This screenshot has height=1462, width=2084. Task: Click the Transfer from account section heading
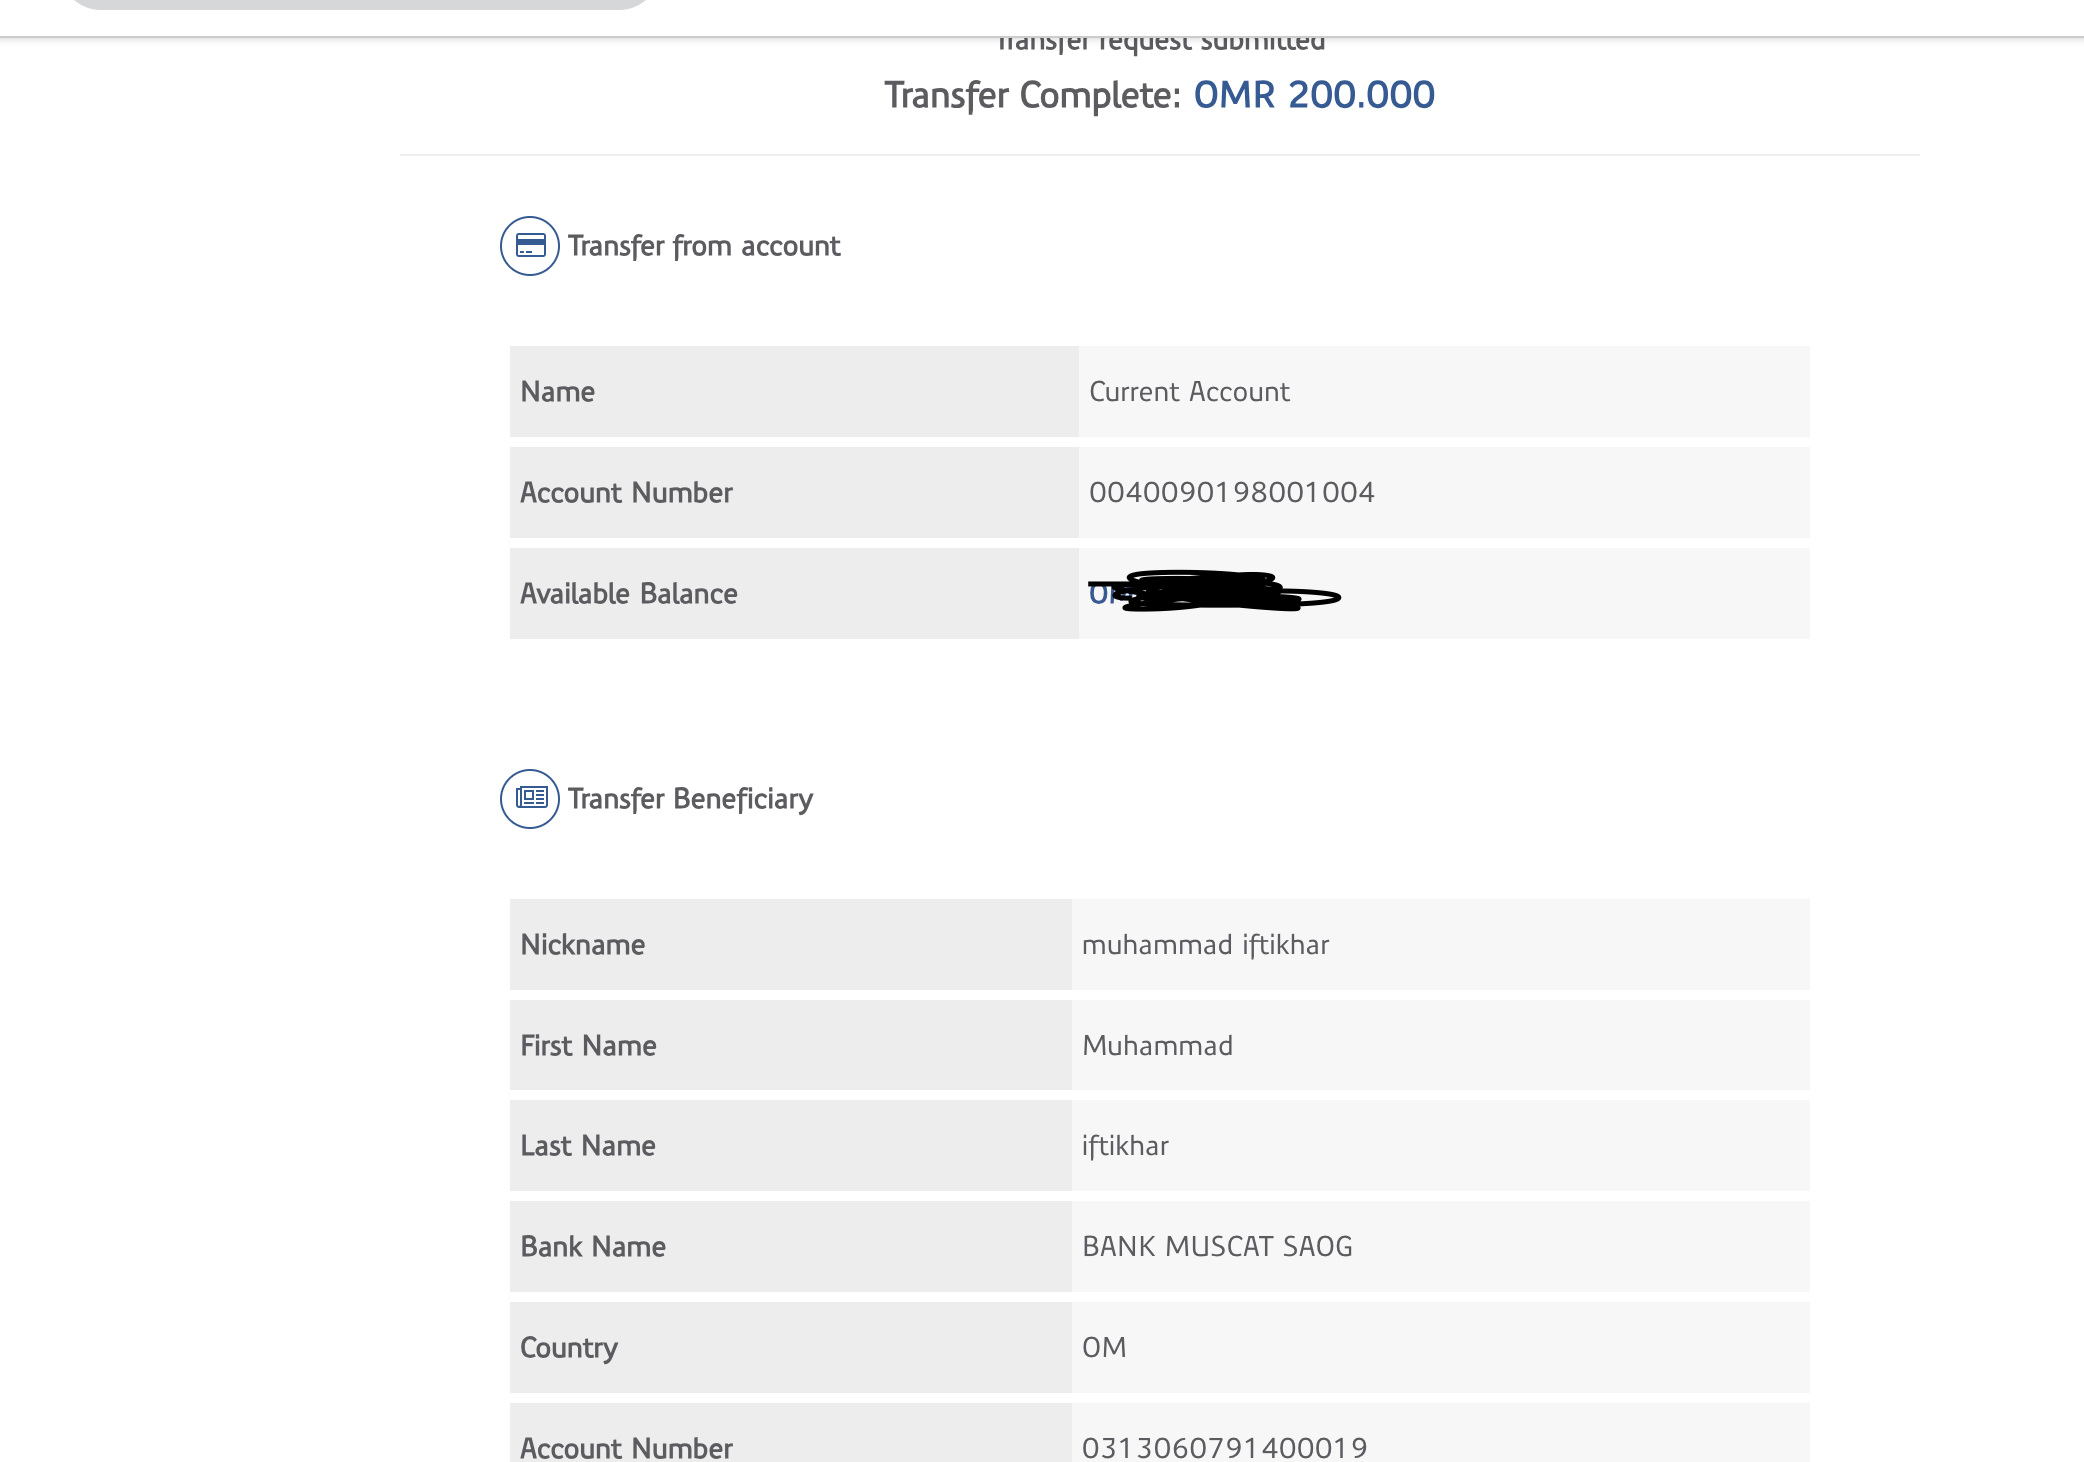tap(704, 246)
